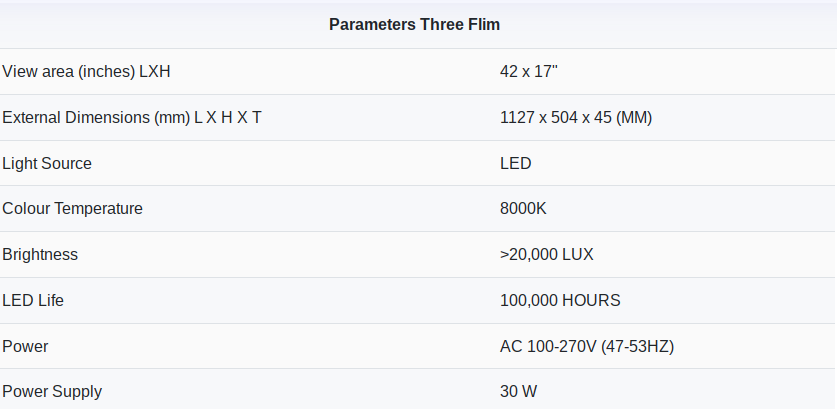This screenshot has width=837, height=409.
Task: Select the Colour Temperature label
Action: pos(73,209)
